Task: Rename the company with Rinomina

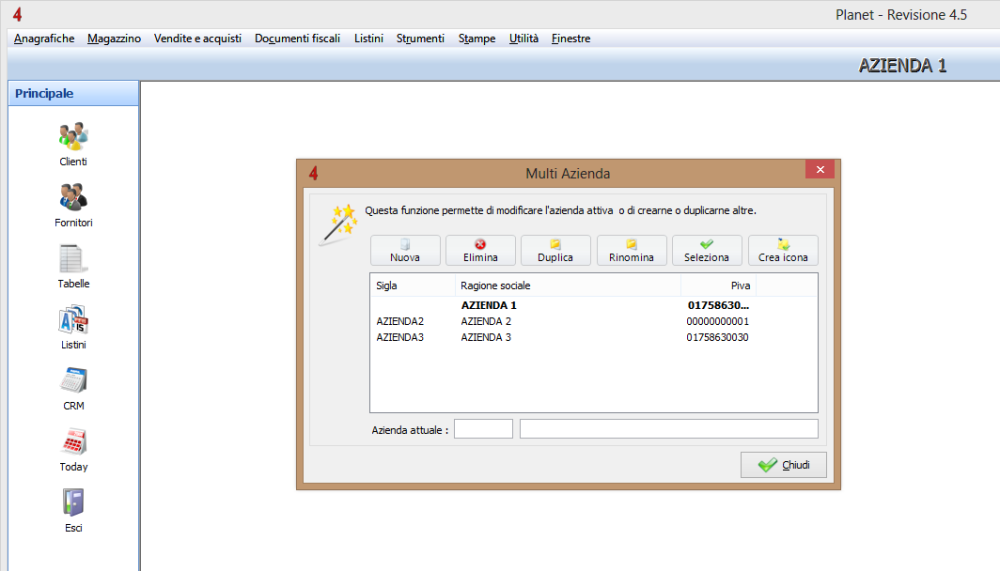Action: pos(631,250)
